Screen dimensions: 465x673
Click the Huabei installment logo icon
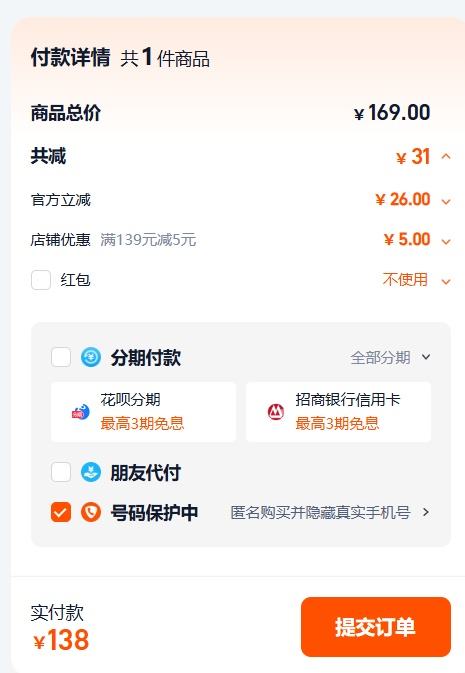[x=80, y=412]
